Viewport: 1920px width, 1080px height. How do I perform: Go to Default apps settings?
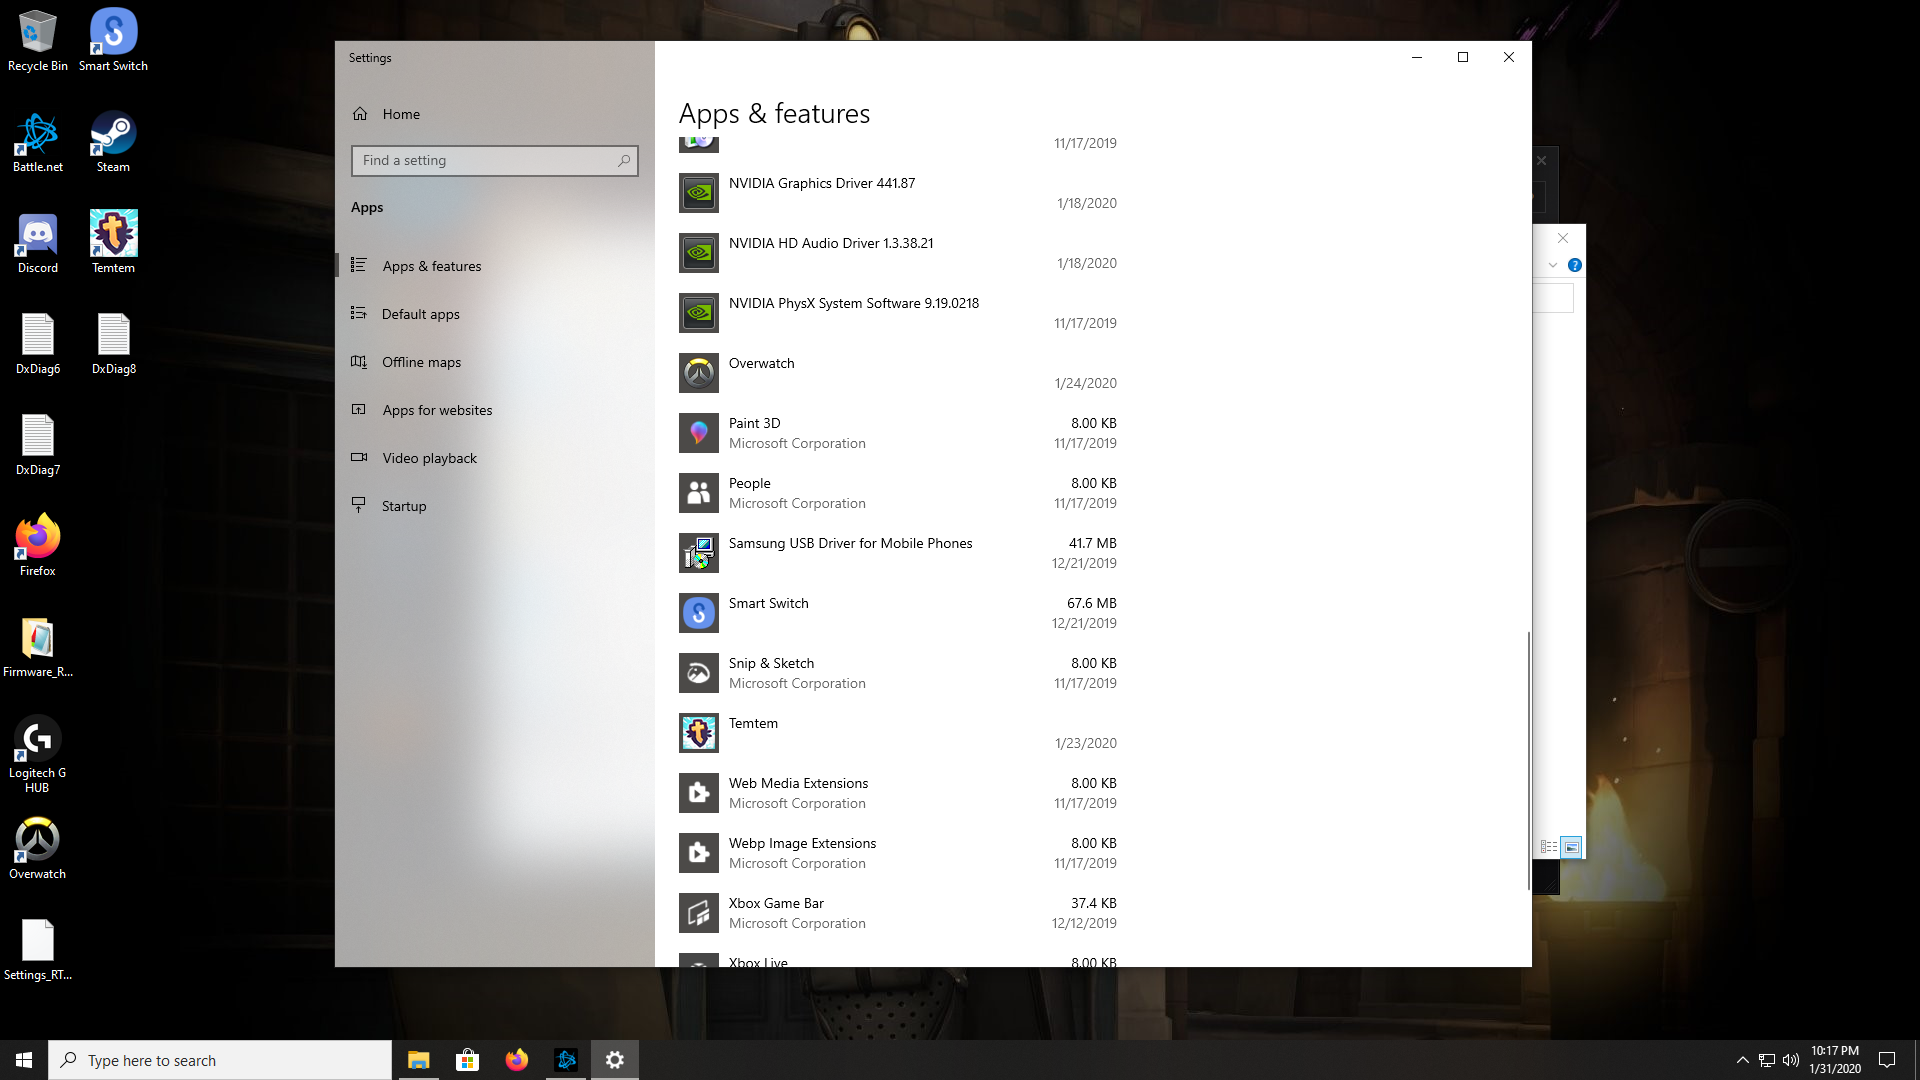pos(420,314)
